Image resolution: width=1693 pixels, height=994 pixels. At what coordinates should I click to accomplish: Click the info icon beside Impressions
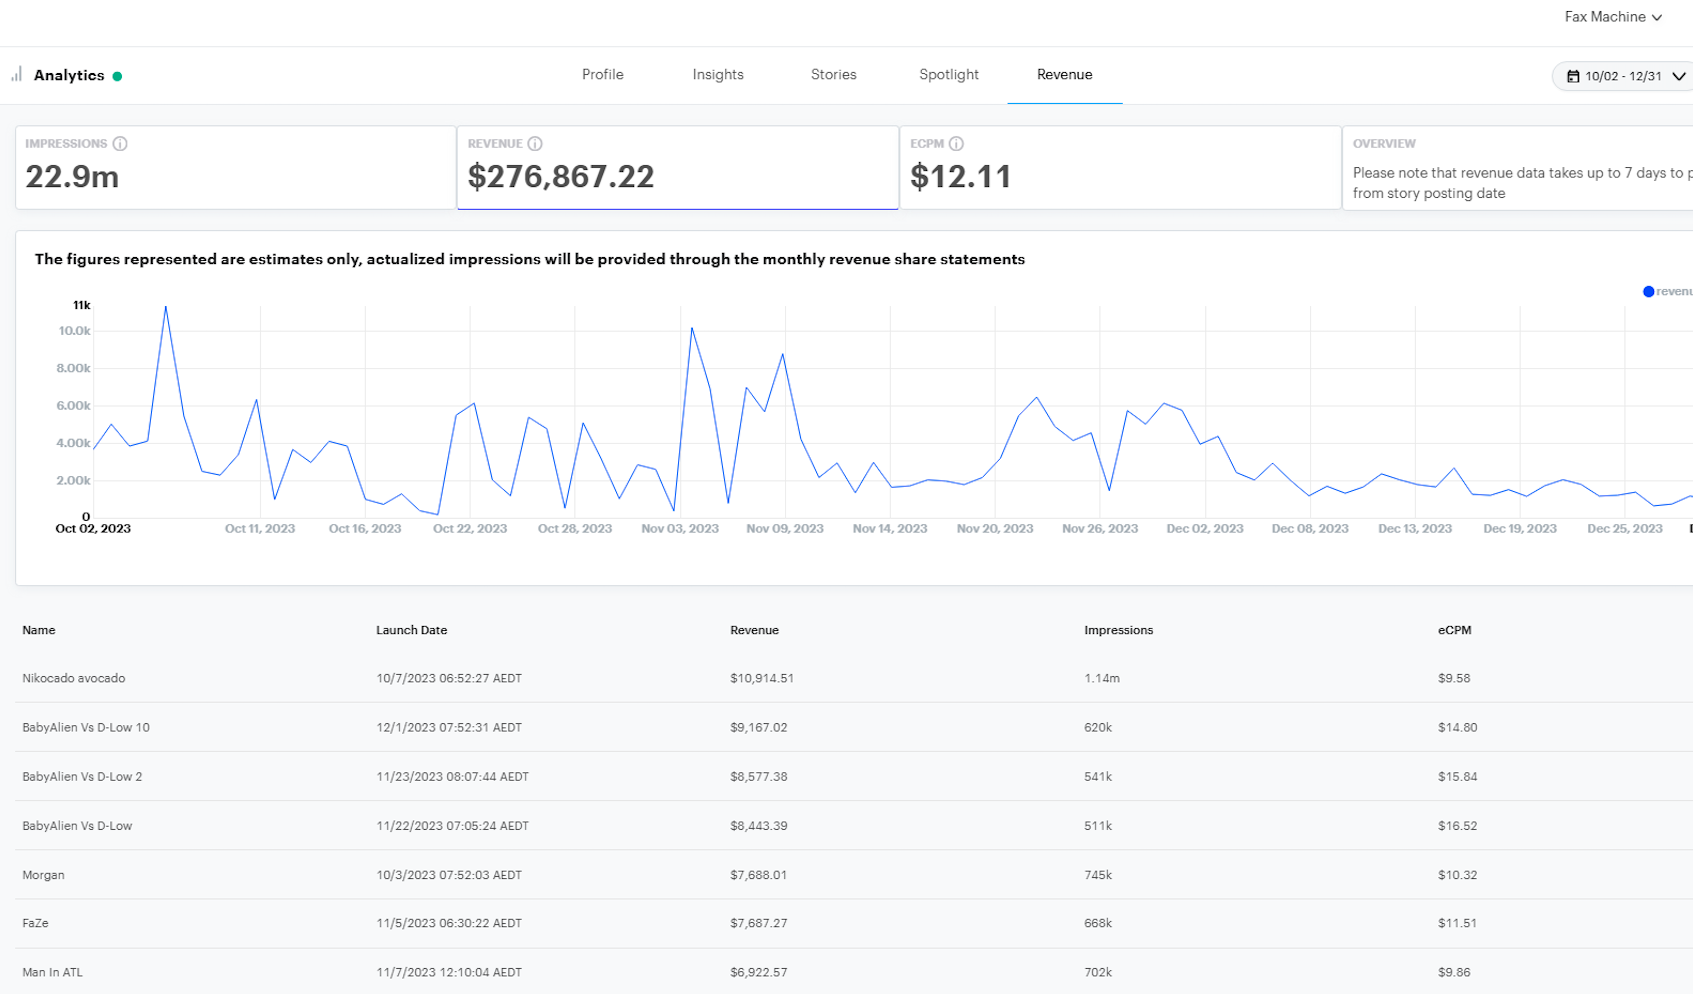pyautogui.click(x=120, y=144)
